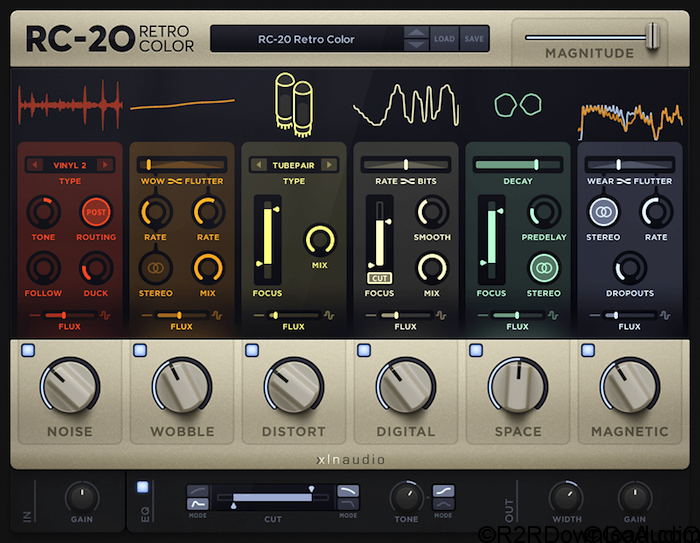Click the wobble line graphic
The height and width of the screenshot is (543, 700).
point(182,104)
